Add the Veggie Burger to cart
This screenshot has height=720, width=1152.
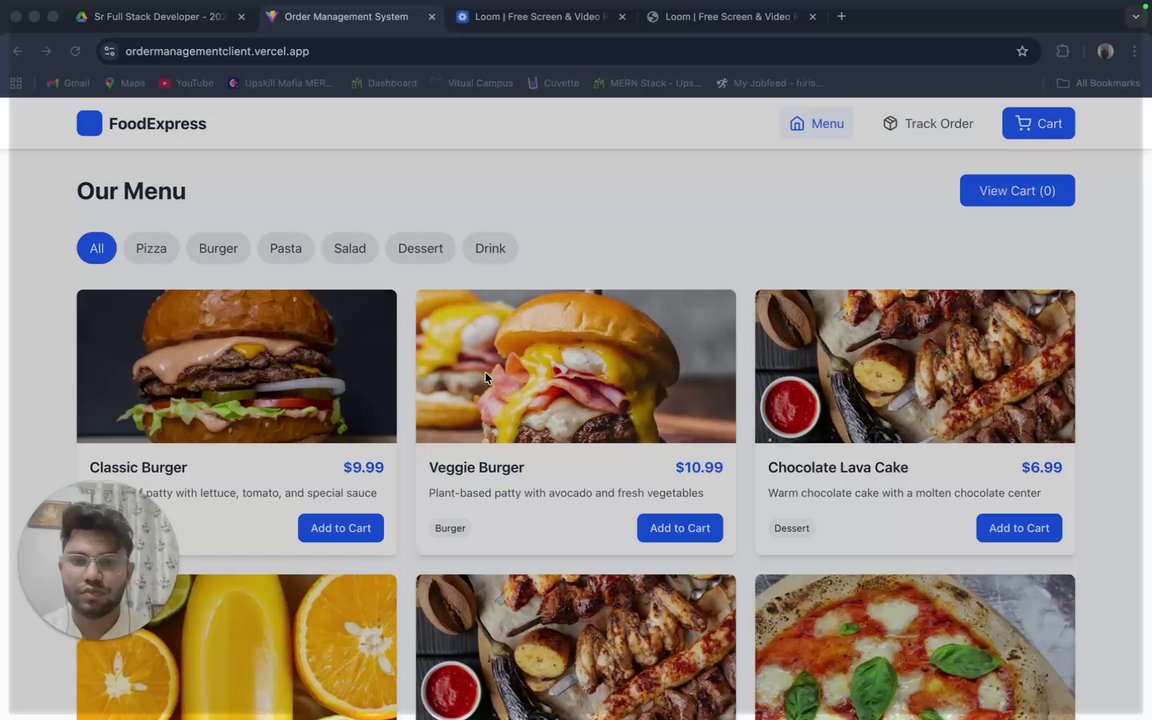coord(680,528)
